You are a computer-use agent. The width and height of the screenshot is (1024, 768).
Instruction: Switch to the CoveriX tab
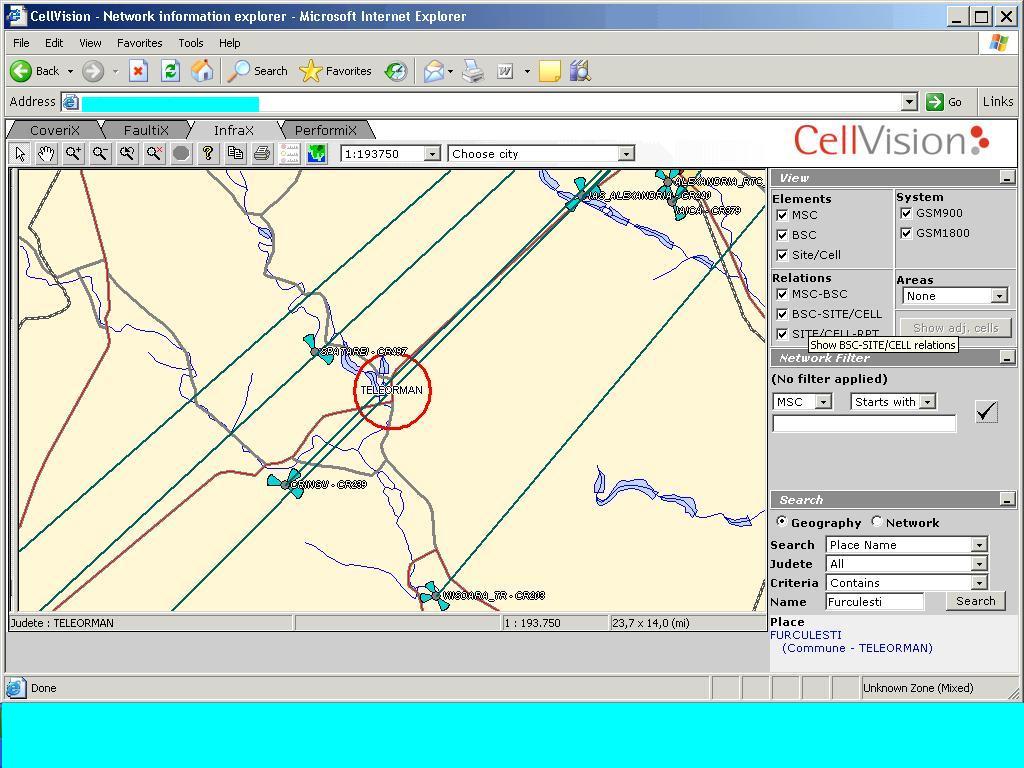(55, 130)
